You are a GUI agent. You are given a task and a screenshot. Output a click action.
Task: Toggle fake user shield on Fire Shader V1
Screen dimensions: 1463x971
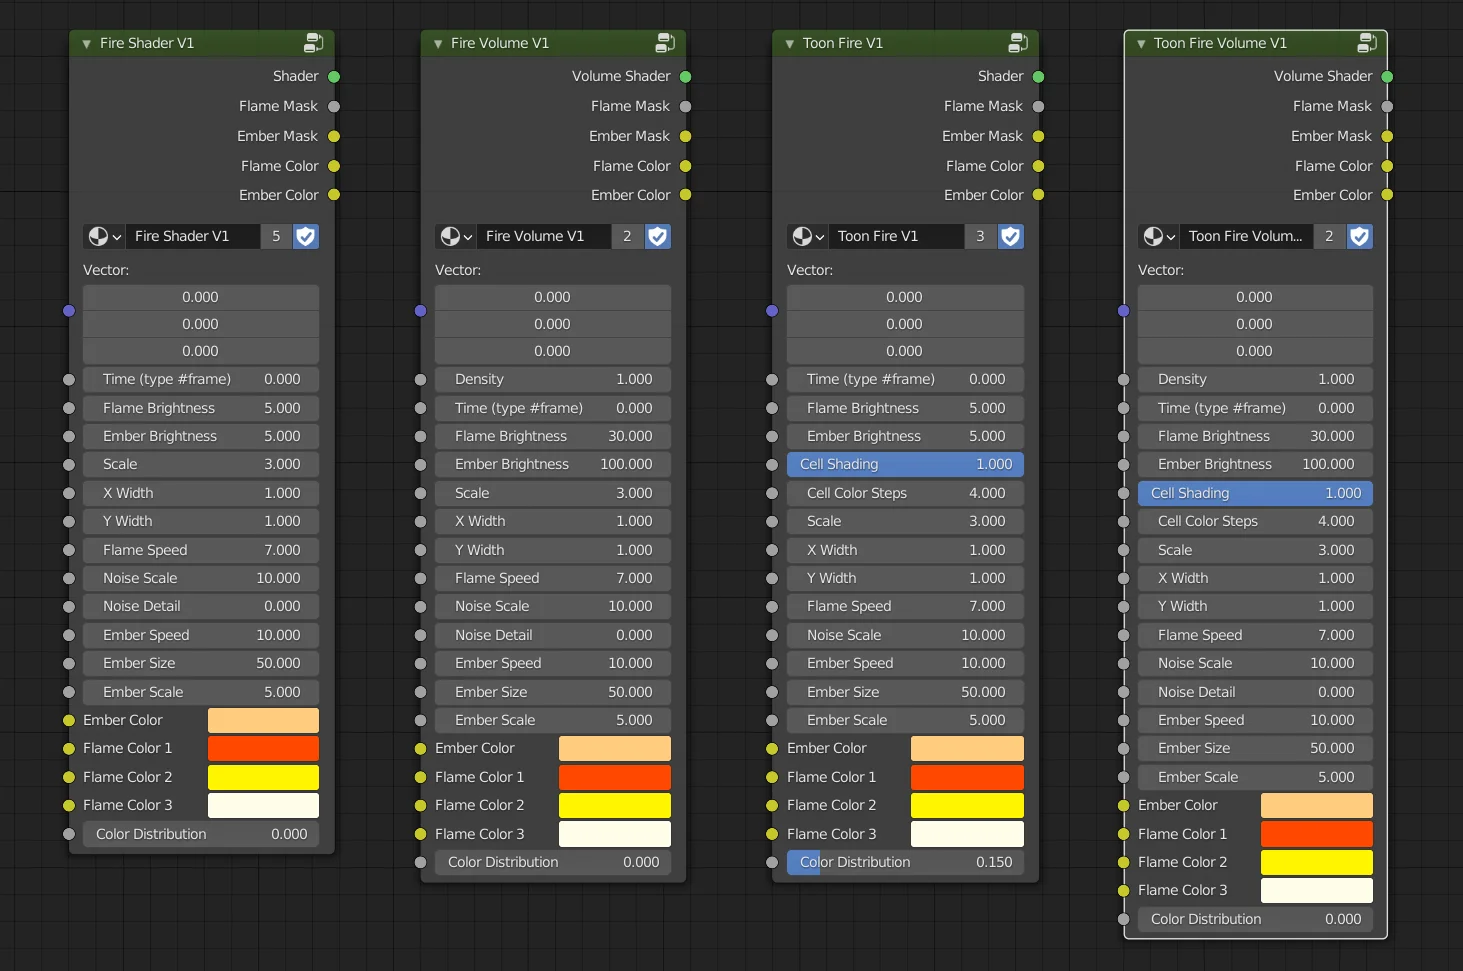(306, 236)
